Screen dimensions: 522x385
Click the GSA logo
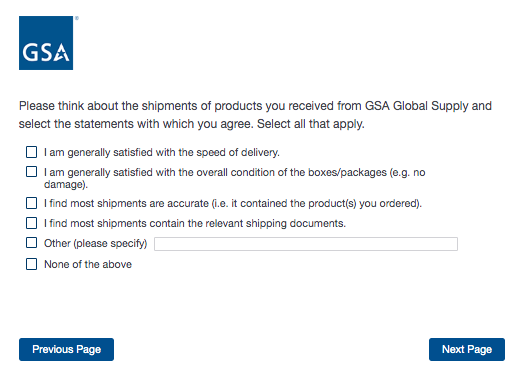coord(46,43)
